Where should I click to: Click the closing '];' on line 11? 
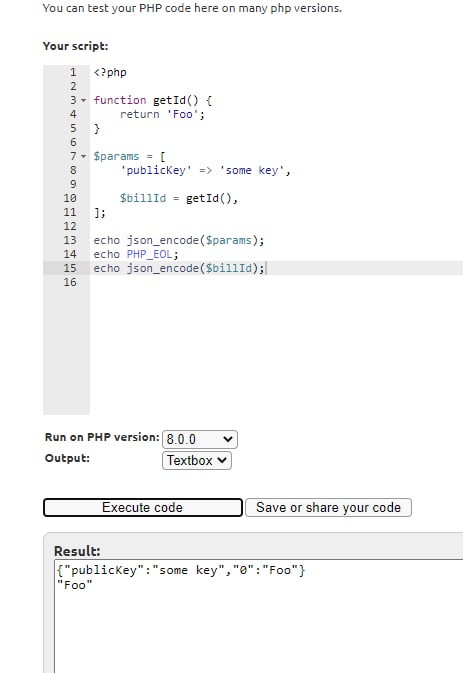(100, 212)
